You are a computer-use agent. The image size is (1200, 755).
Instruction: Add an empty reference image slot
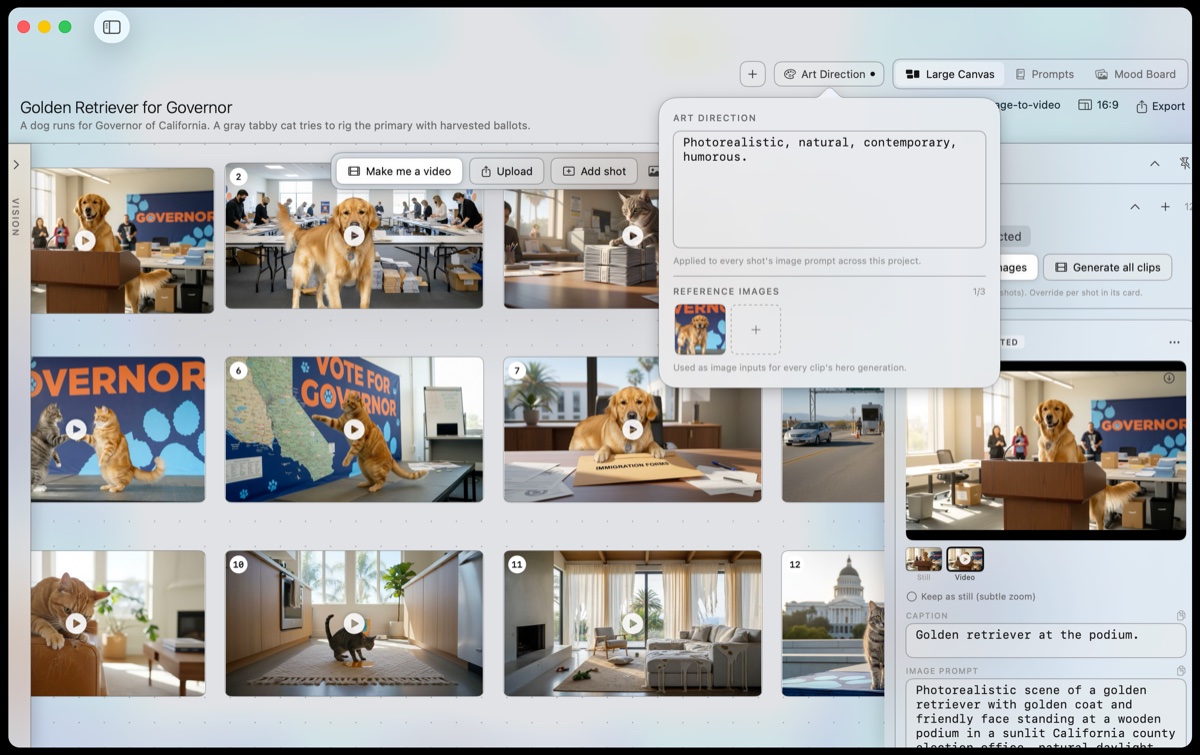[756, 330]
